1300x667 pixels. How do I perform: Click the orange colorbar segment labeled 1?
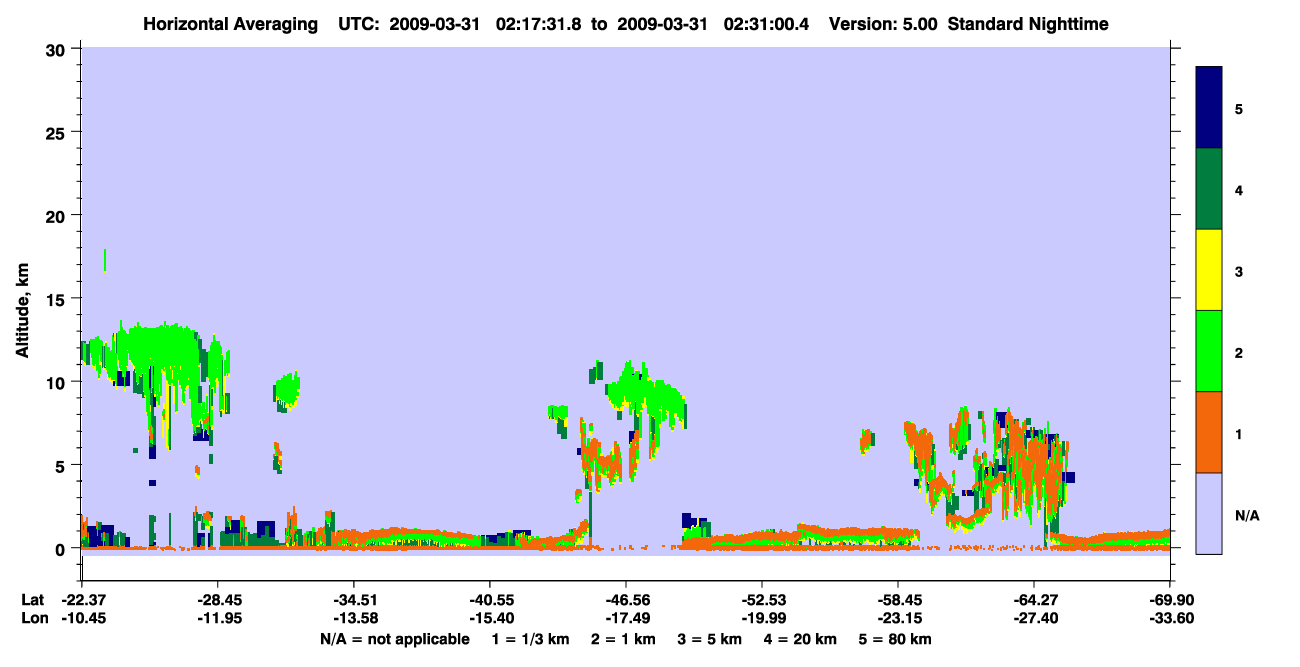click(1209, 432)
